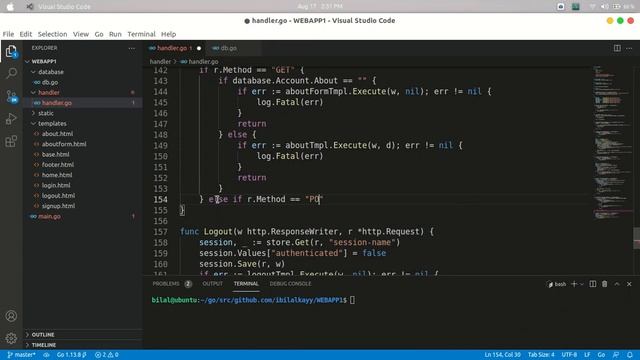Click the terminal prompt input area

352,300
